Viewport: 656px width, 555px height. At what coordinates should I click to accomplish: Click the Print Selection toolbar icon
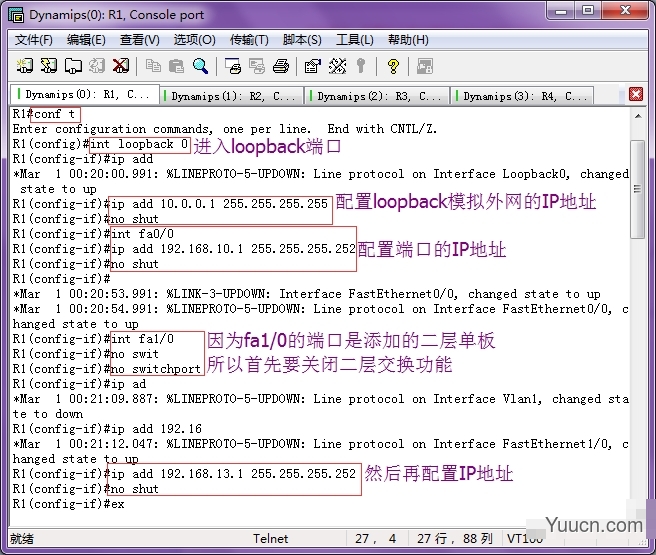point(257,66)
